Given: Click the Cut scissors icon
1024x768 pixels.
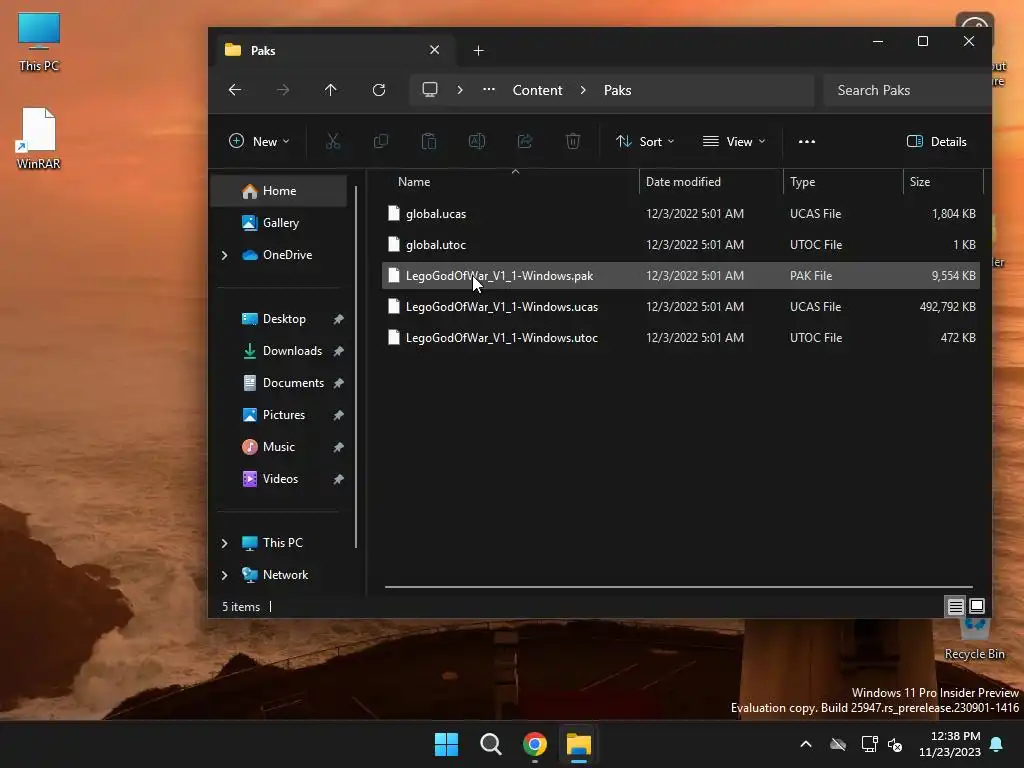Looking at the screenshot, I should 333,141.
